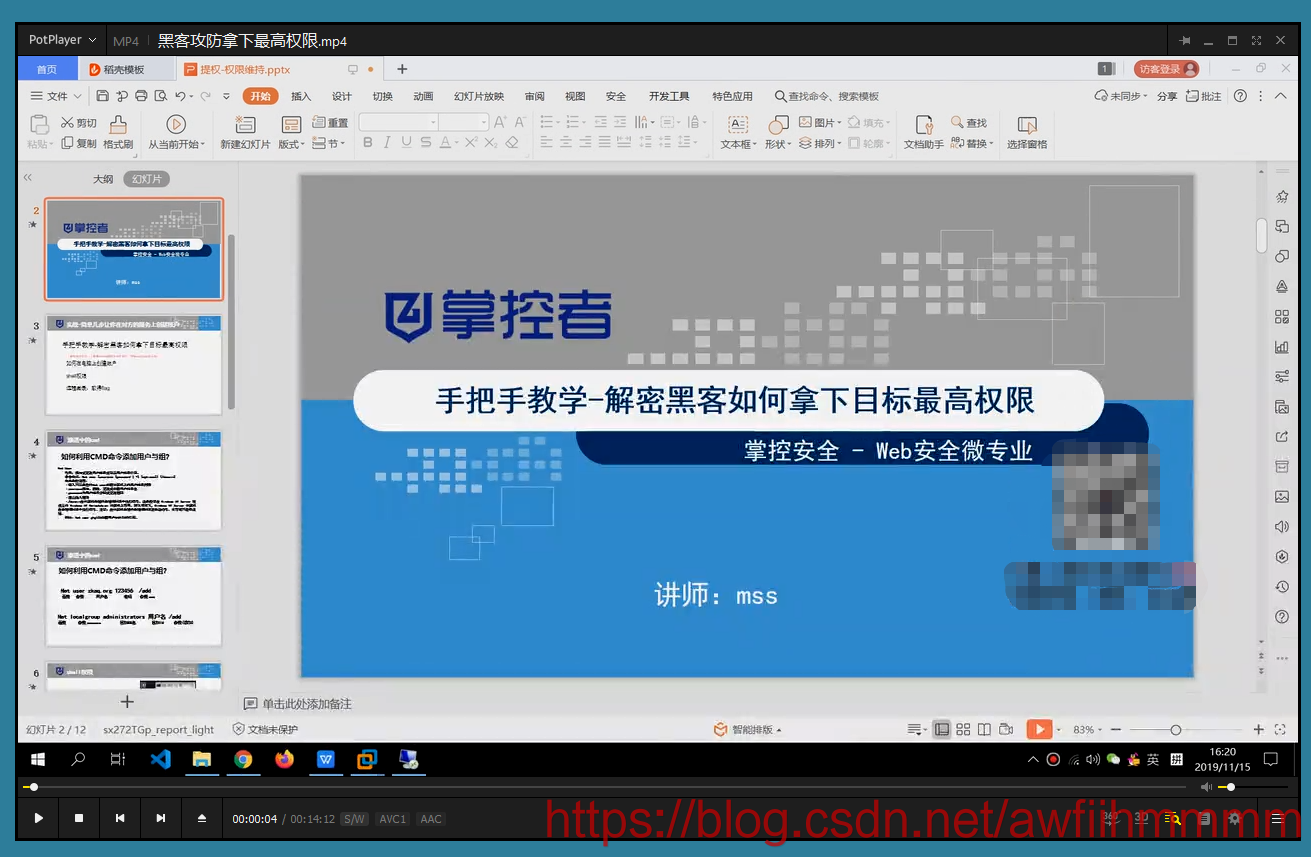Click the PotPlayer open/eject file button

(202, 818)
